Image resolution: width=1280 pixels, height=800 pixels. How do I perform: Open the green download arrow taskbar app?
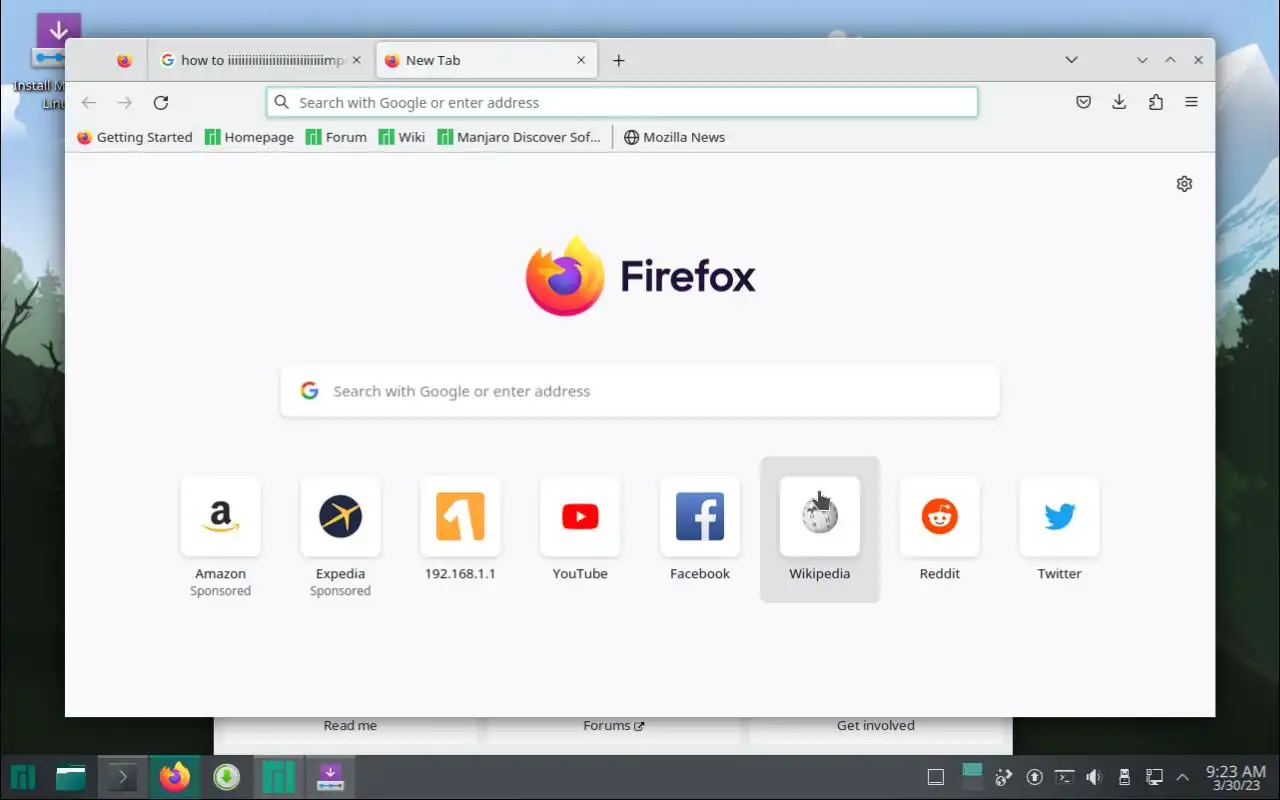click(x=227, y=776)
